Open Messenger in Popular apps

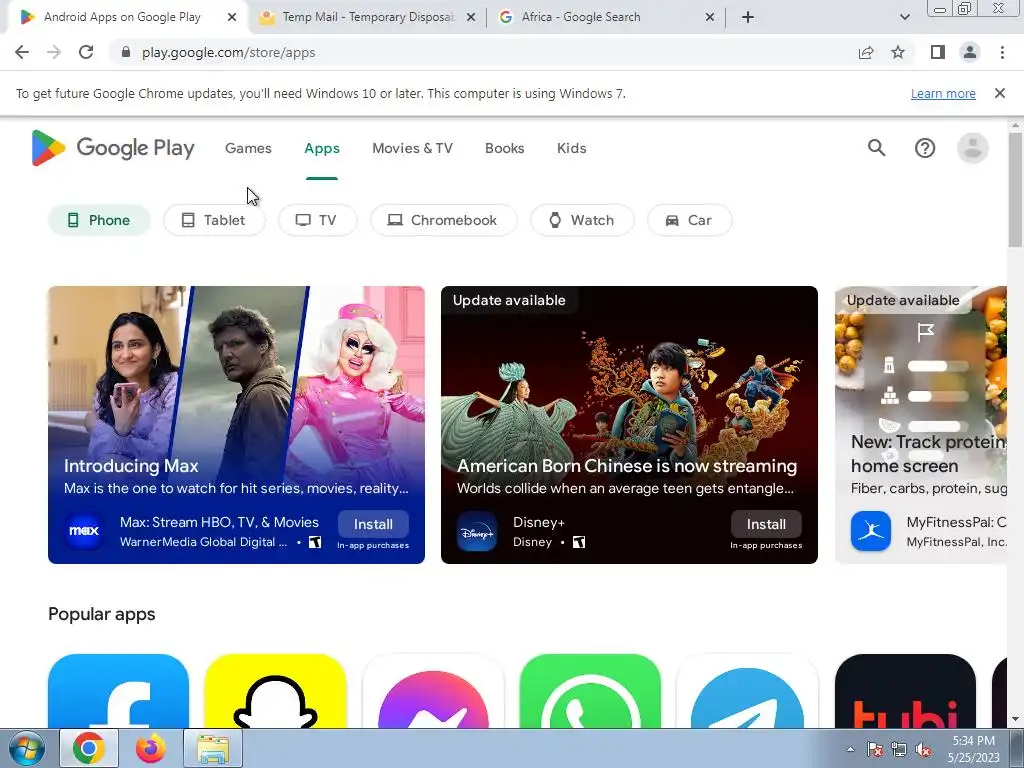(433, 691)
